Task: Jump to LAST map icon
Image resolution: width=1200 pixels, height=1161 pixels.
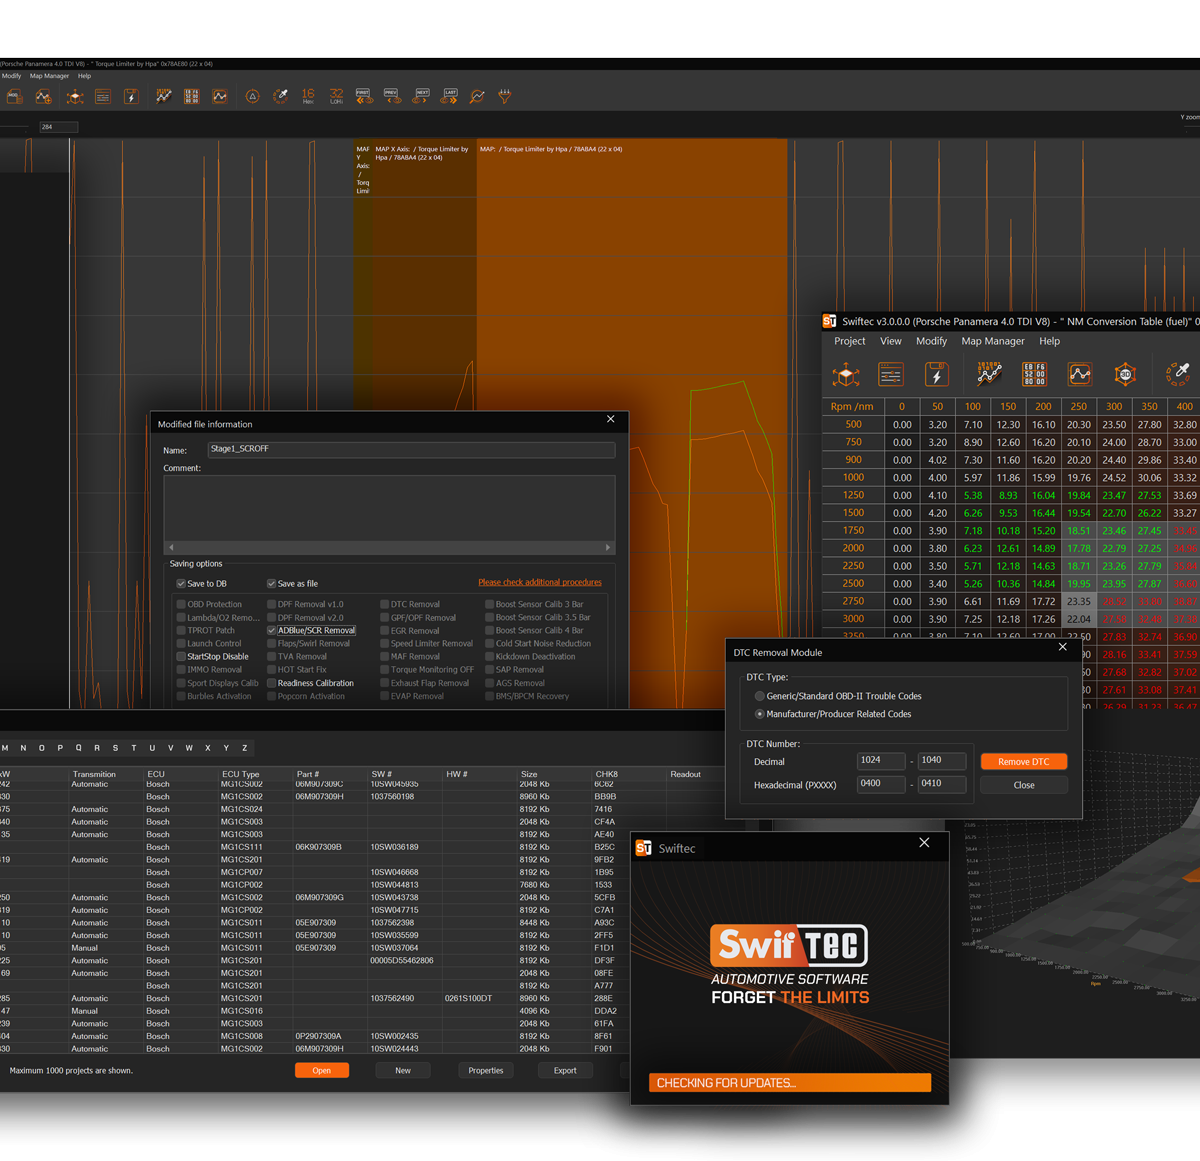Action: pyautogui.click(x=450, y=96)
